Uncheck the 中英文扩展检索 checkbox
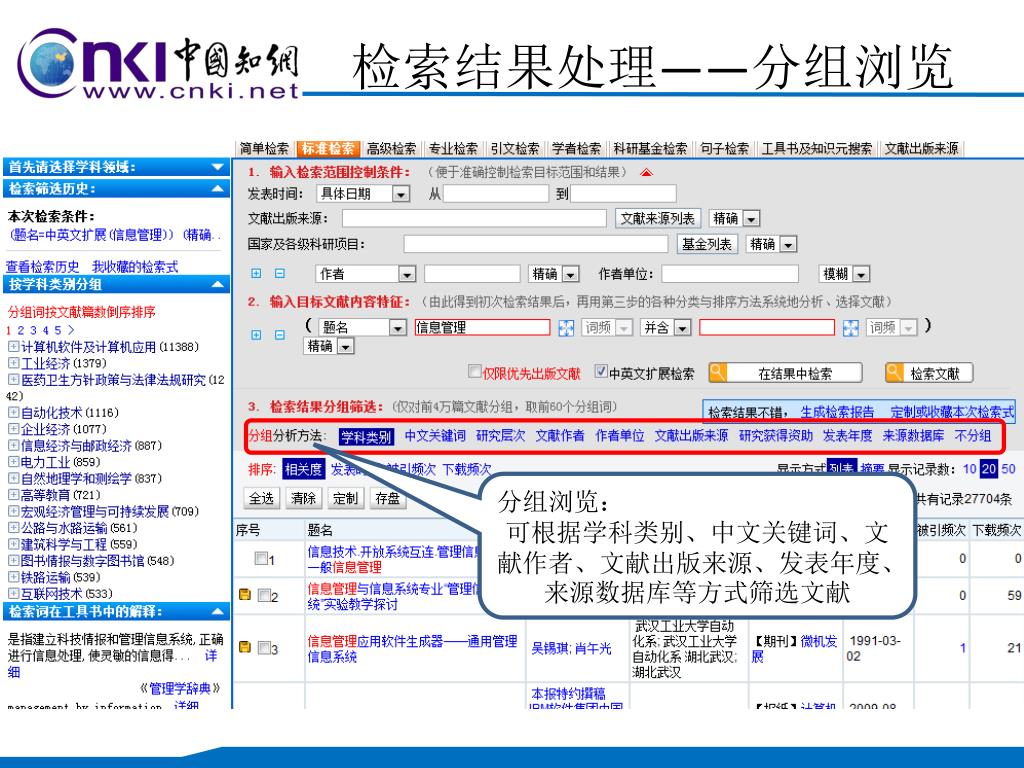The width and height of the screenshot is (1024, 768). tap(600, 373)
